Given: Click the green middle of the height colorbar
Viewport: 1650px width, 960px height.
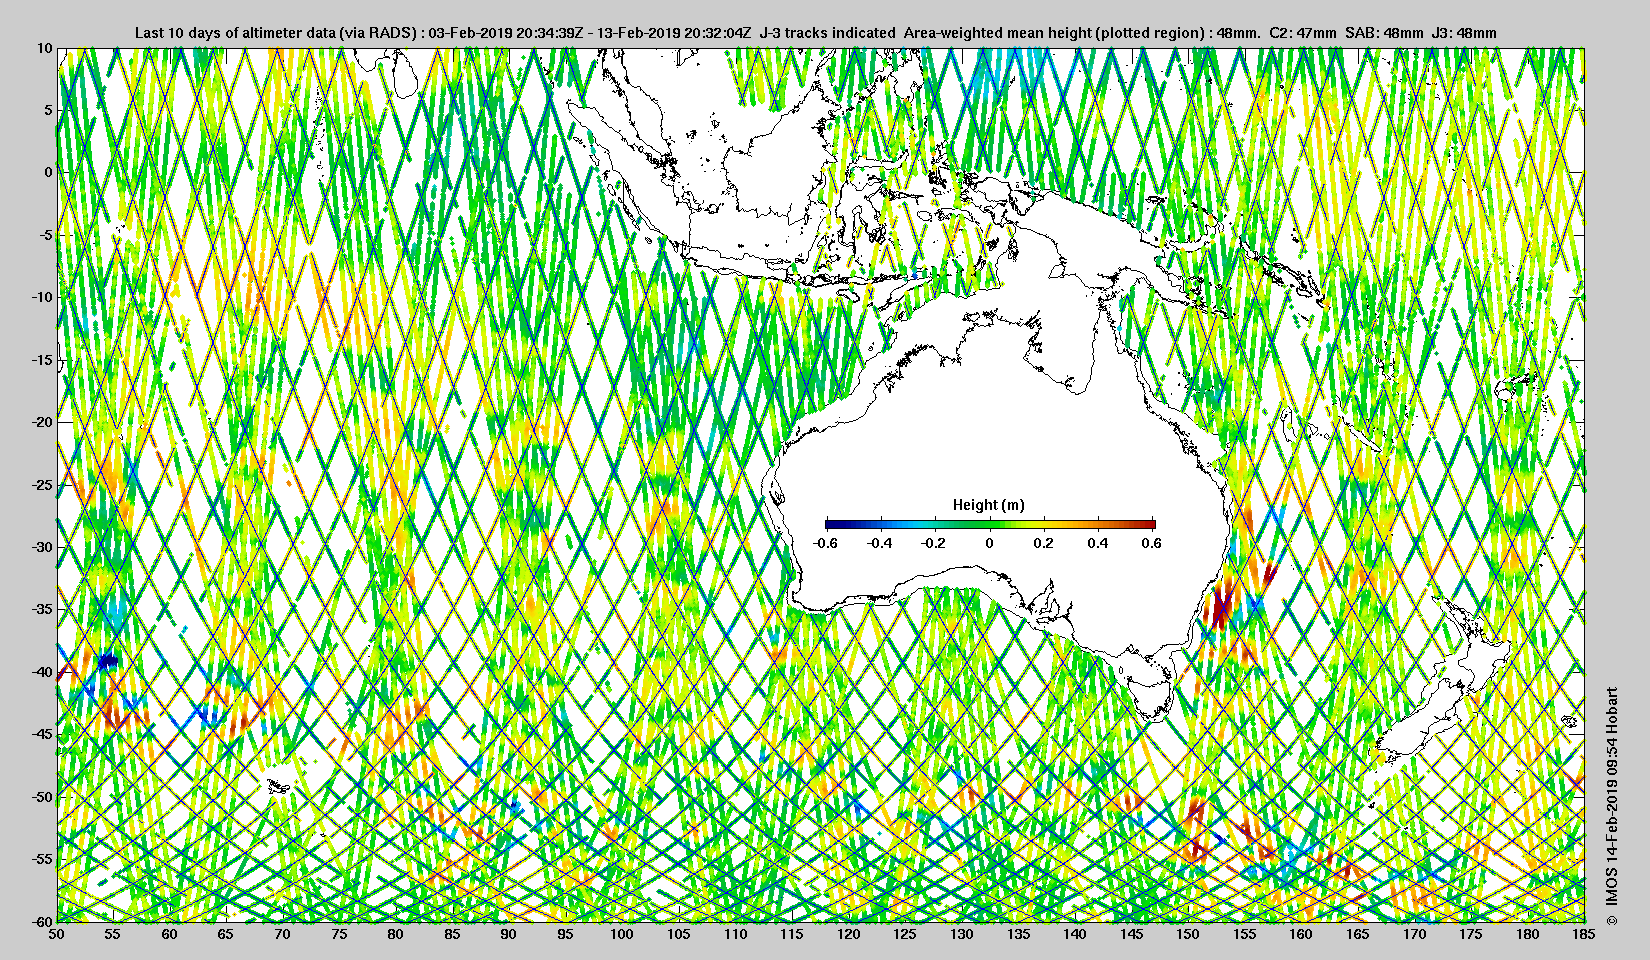Looking at the screenshot, I should 990,524.
